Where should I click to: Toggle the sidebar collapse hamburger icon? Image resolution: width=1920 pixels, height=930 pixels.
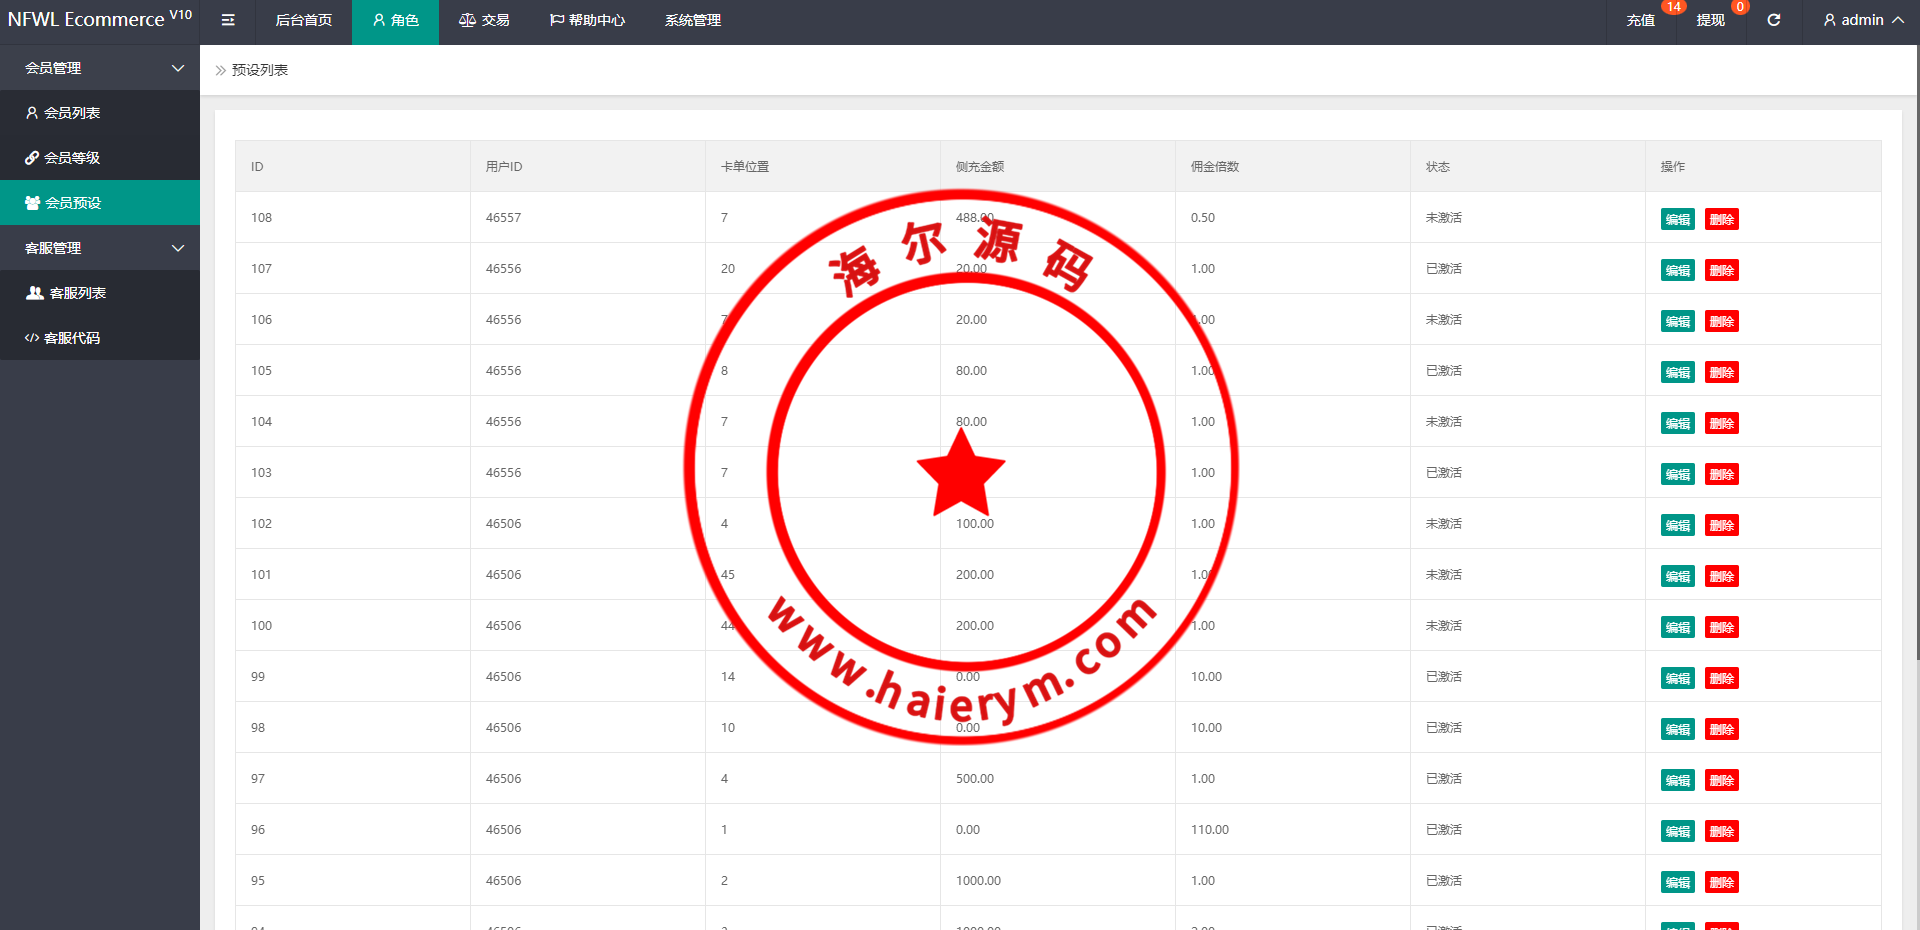tap(228, 20)
